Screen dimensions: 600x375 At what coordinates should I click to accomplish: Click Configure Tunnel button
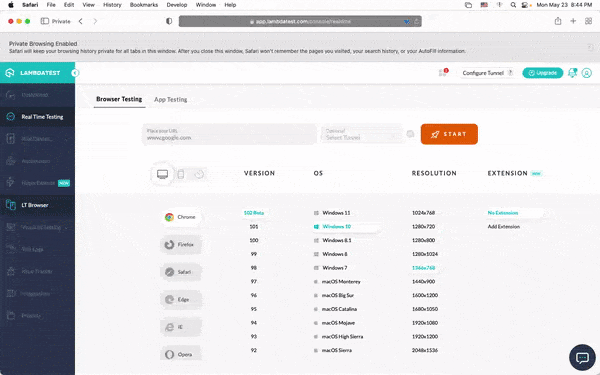click(x=487, y=73)
